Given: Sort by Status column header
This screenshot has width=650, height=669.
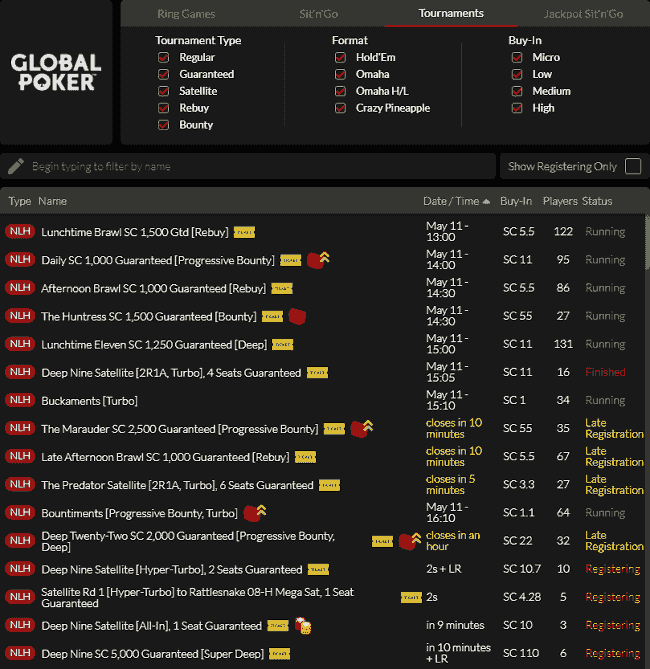Looking at the screenshot, I should 597,201.
